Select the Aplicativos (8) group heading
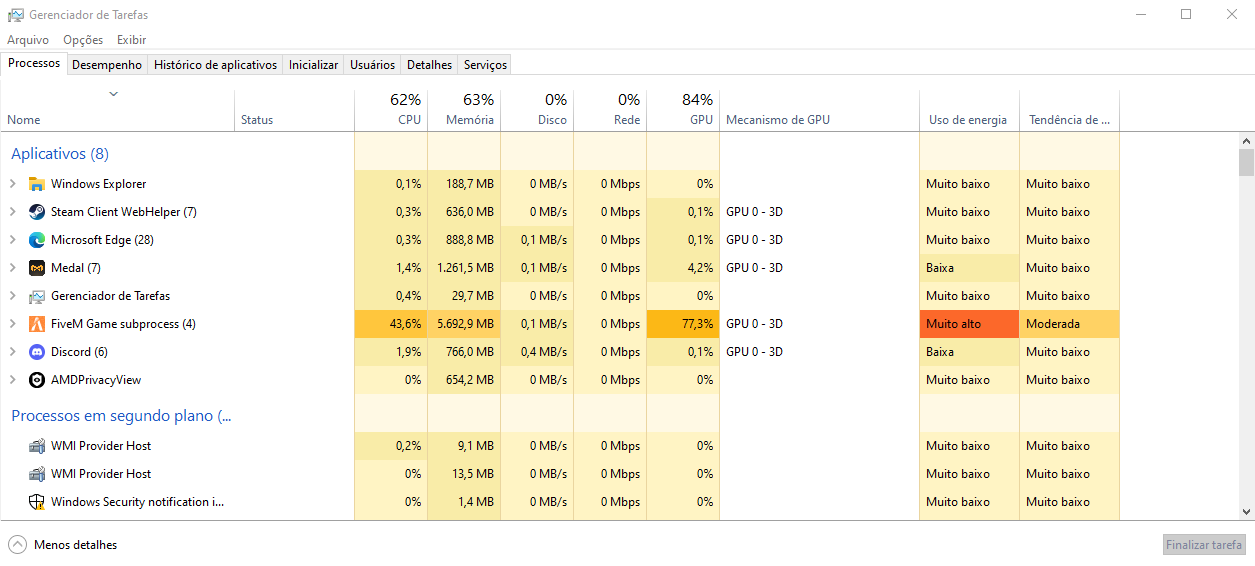Image resolution: width=1255 pixels, height=566 pixels. click(x=60, y=154)
